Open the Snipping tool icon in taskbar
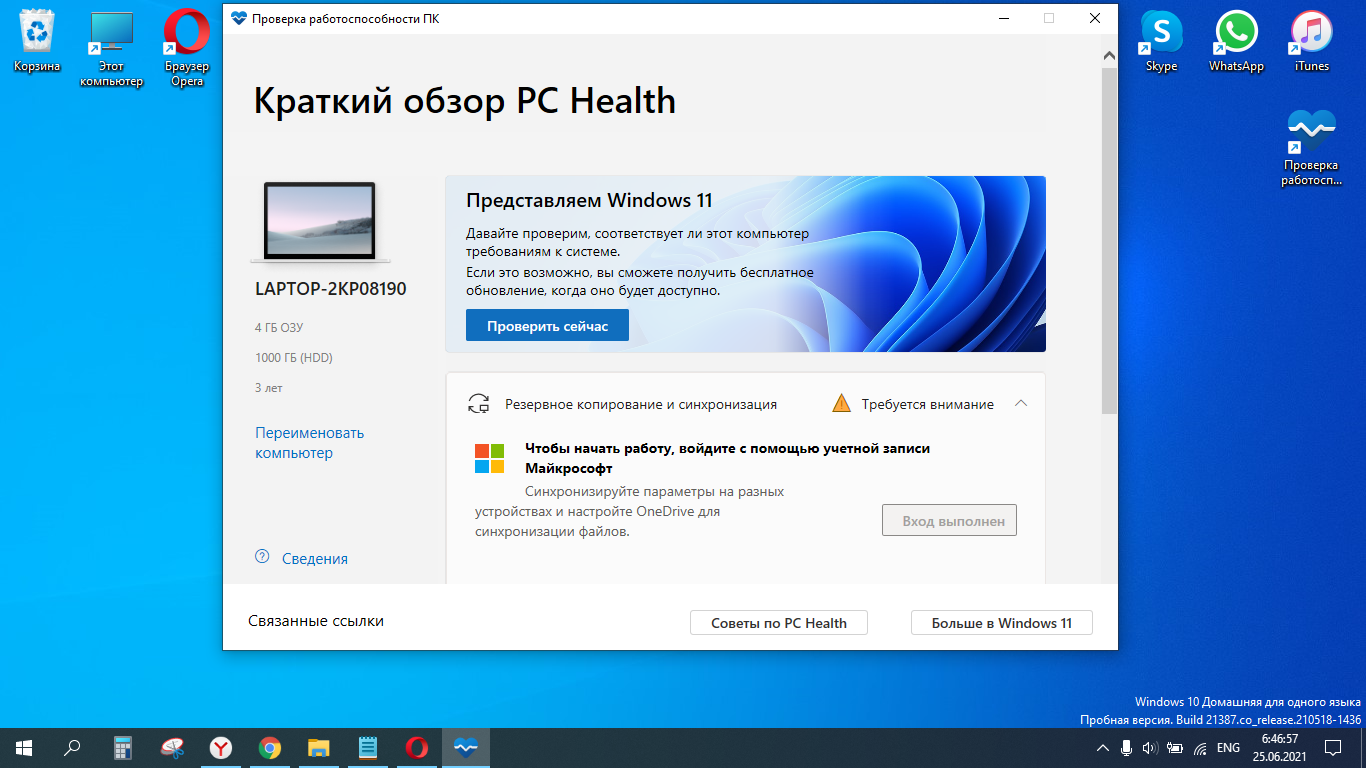Image resolution: width=1366 pixels, height=768 pixels. coord(172,747)
